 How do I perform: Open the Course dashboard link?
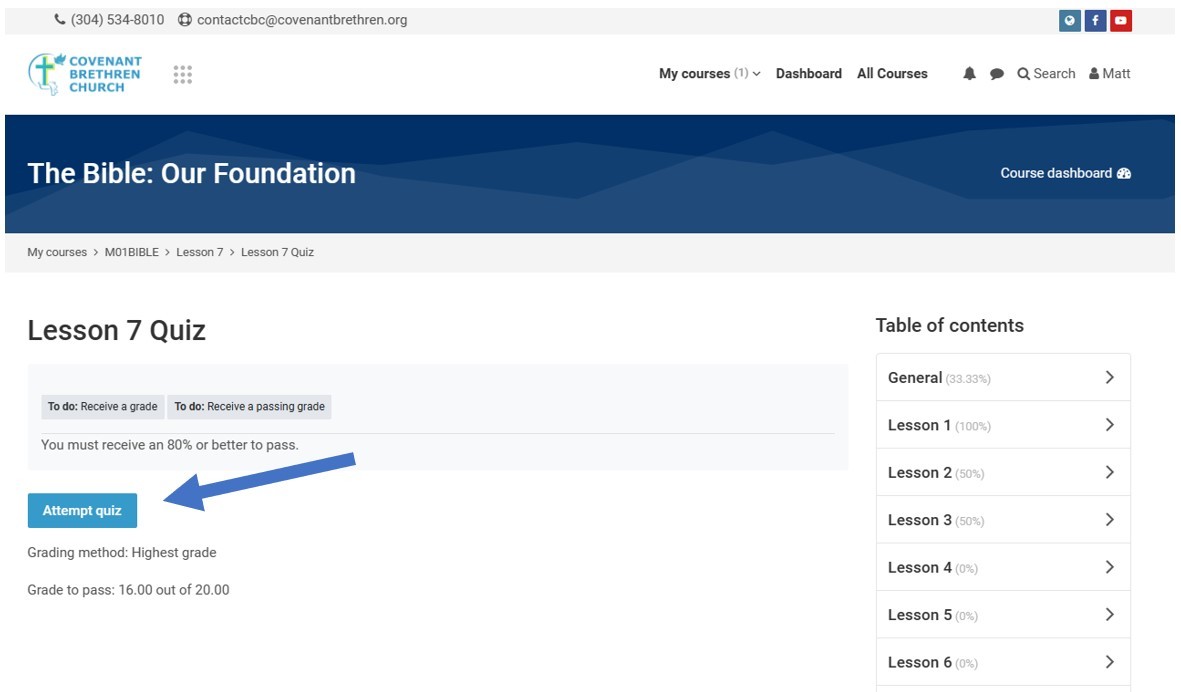[1066, 173]
